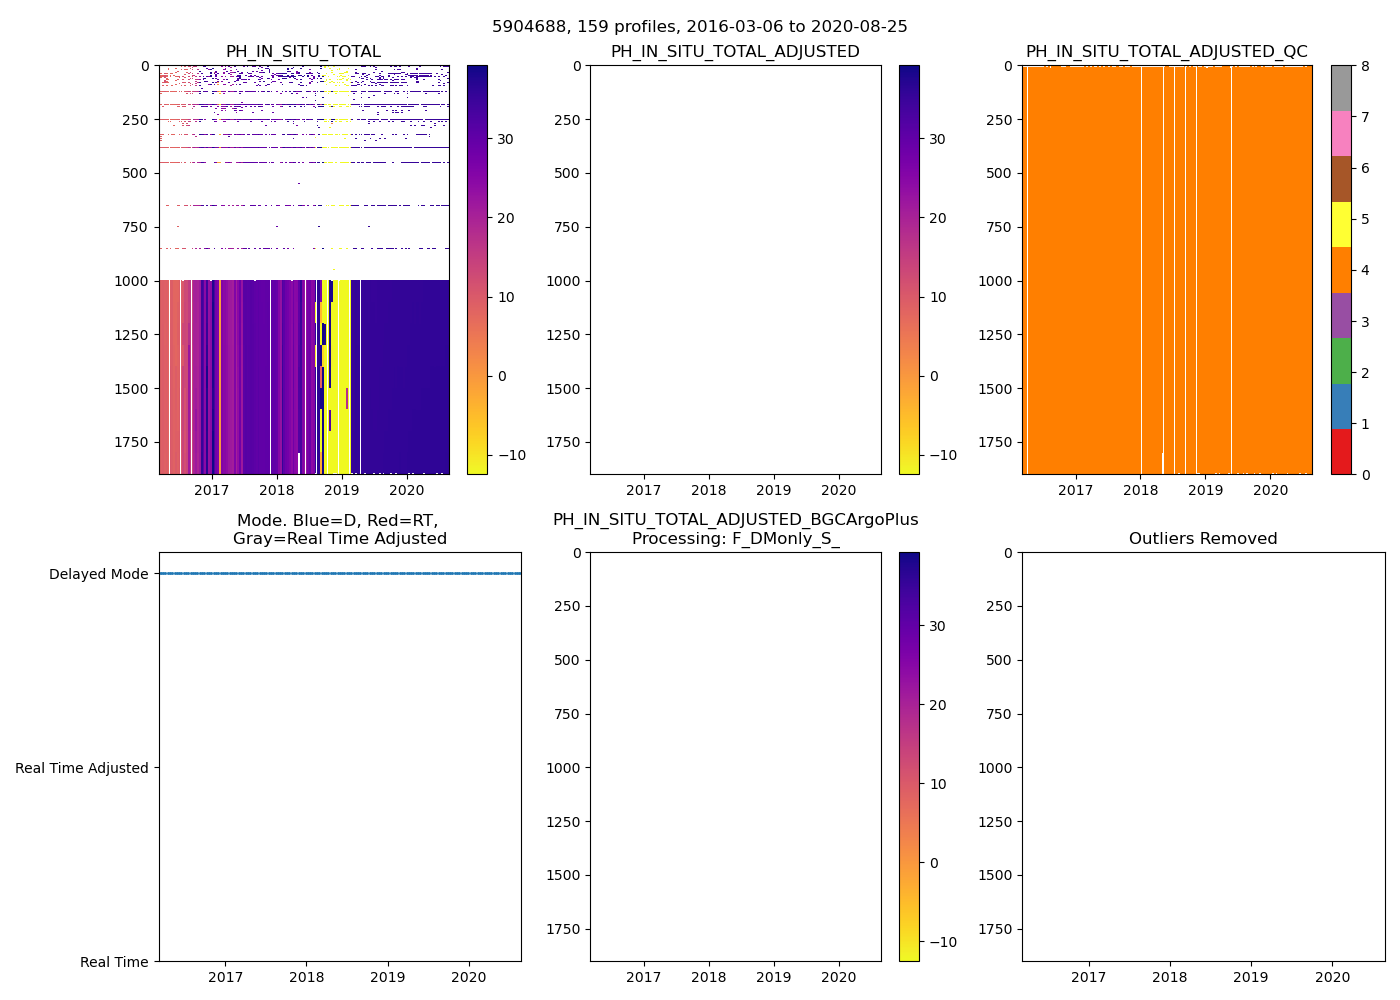The height and width of the screenshot is (1000, 1400).
Task: Click inside the orange QC heatmap area
Action: pos(1166,270)
